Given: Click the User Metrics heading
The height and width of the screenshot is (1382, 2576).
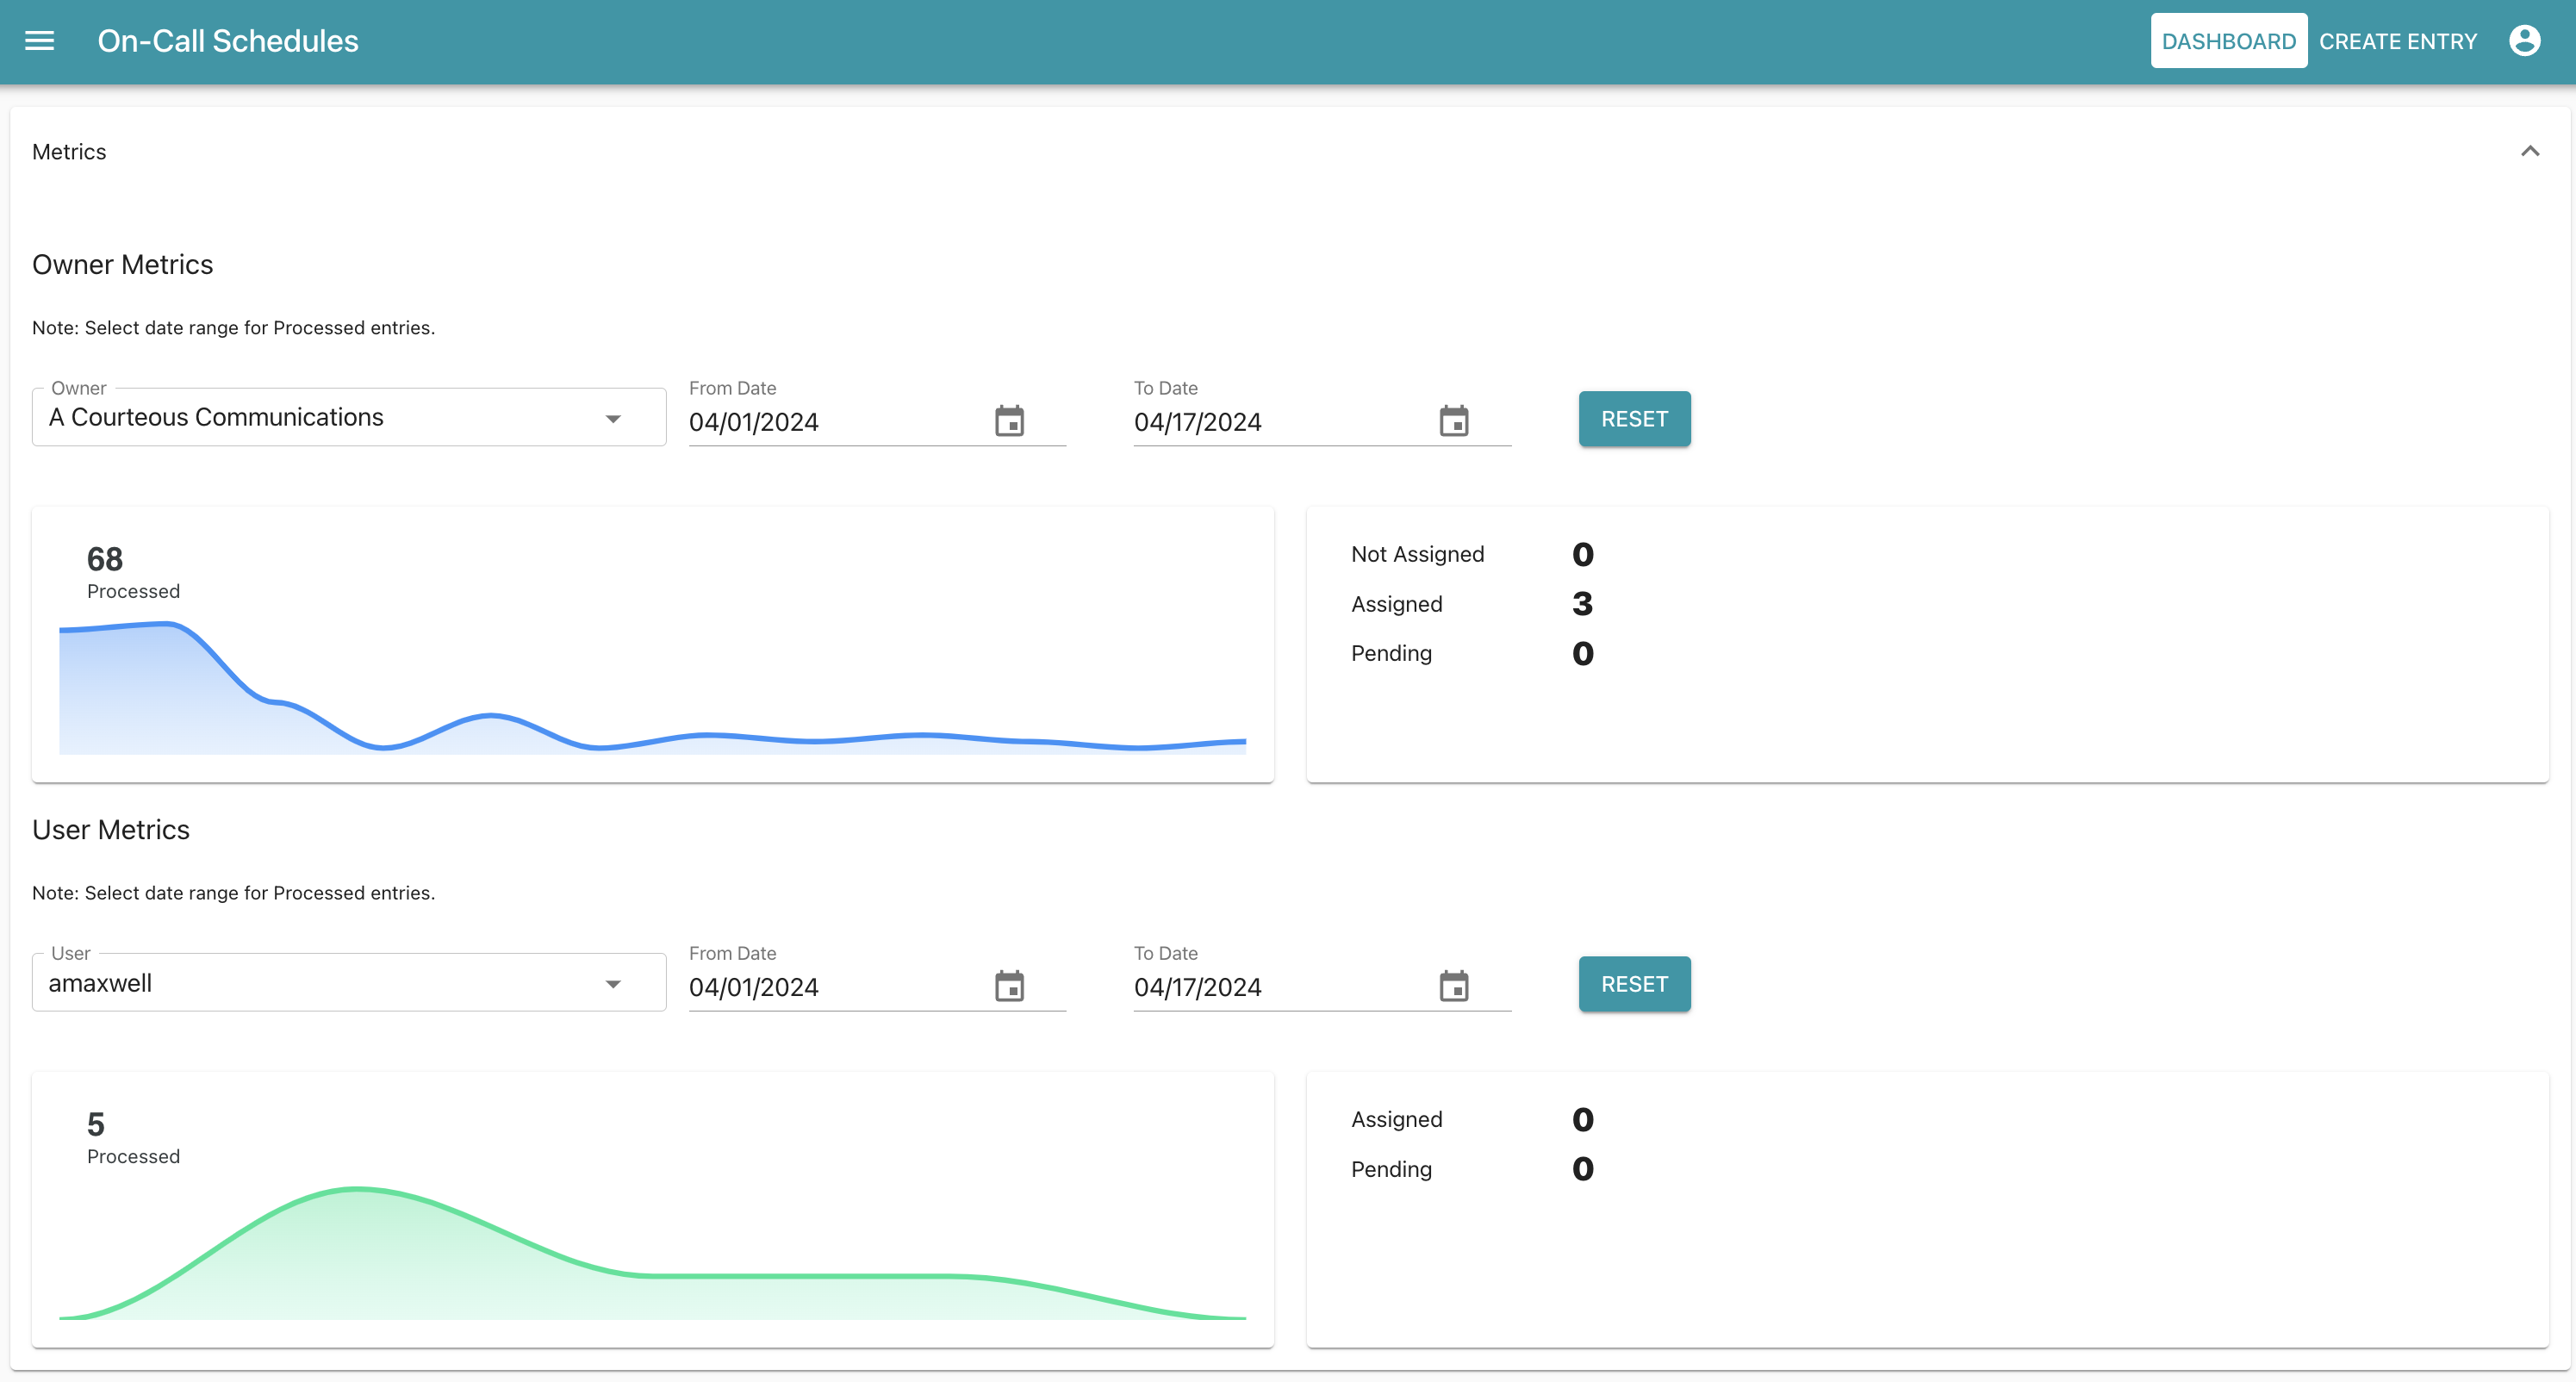Looking at the screenshot, I should [x=110, y=830].
